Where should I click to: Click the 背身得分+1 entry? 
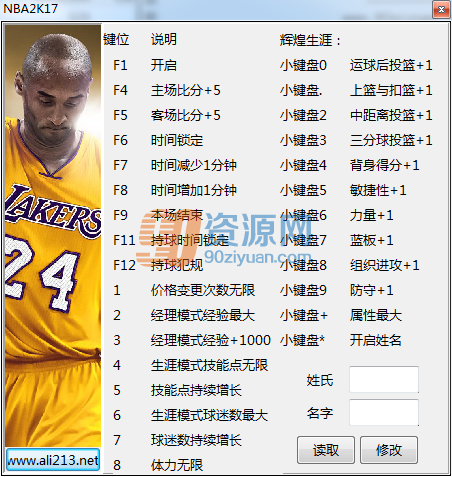pyautogui.click(x=385, y=165)
